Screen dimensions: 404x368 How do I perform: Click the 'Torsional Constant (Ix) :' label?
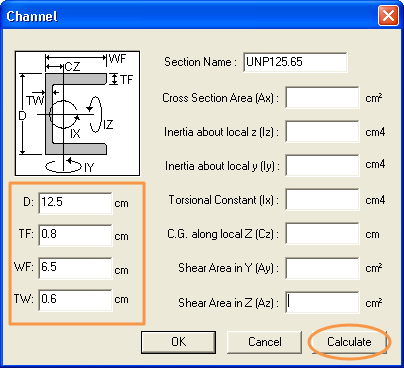tap(224, 200)
